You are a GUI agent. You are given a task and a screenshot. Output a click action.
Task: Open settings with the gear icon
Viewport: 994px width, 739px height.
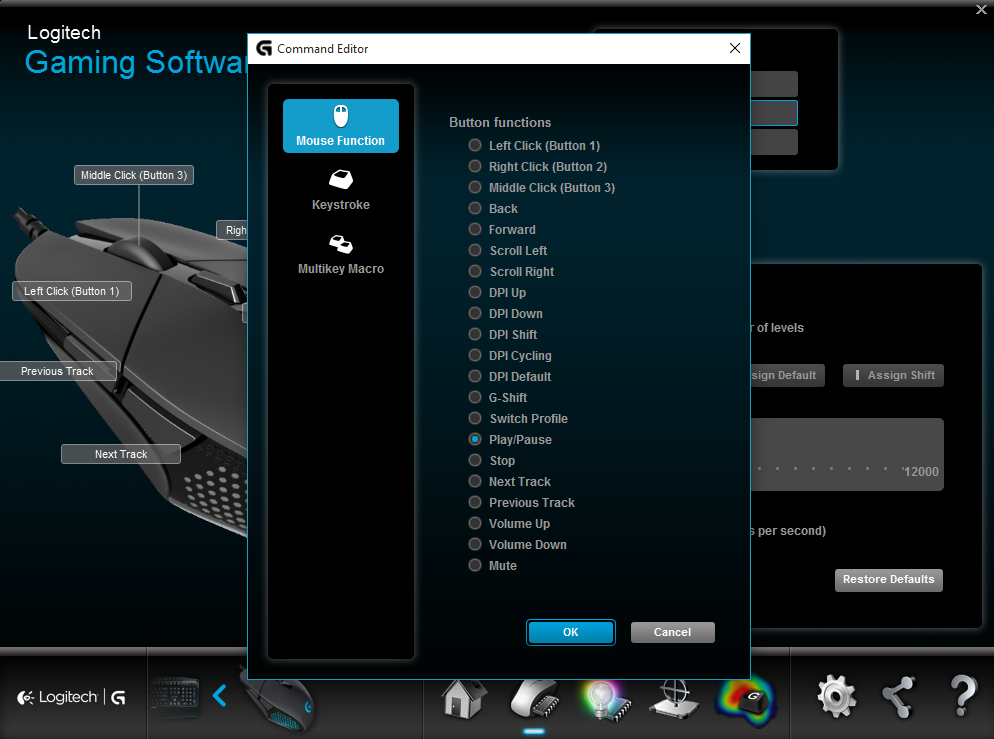pyautogui.click(x=836, y=696)
